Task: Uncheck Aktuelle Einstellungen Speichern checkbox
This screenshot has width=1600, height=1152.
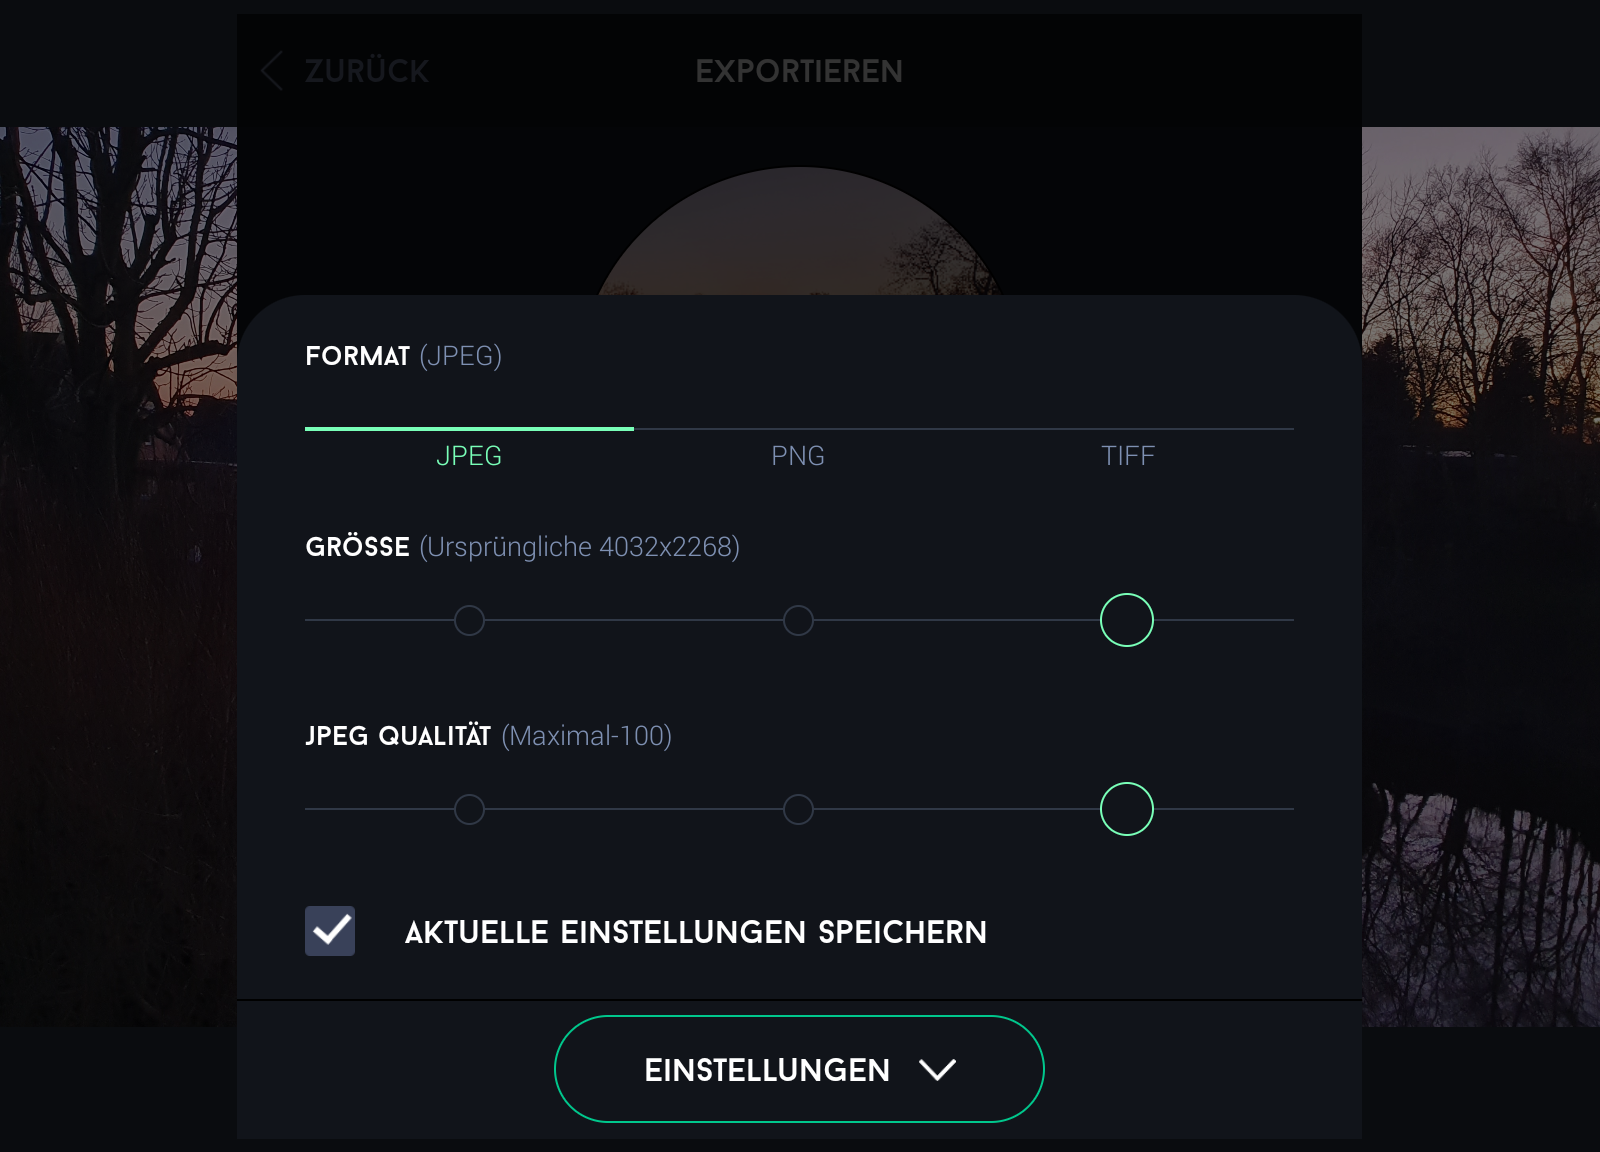Action: pos(330,931)
